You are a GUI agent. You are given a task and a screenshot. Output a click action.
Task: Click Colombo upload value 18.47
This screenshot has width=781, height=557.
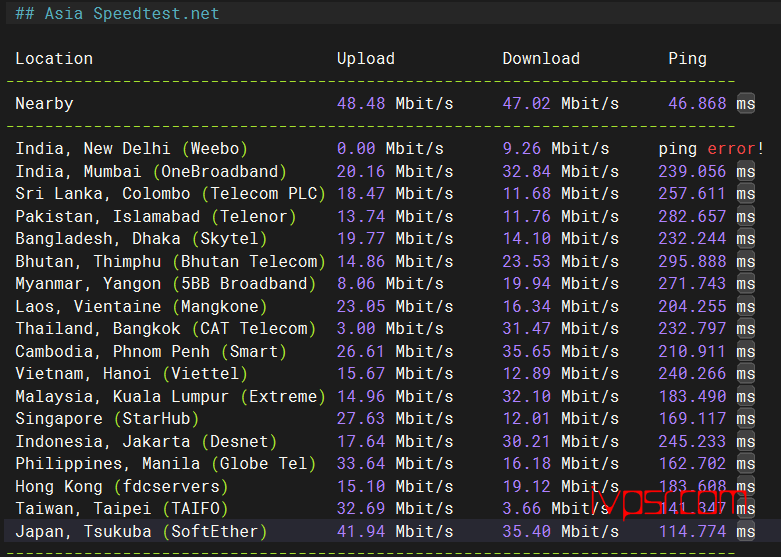point(361,193)
